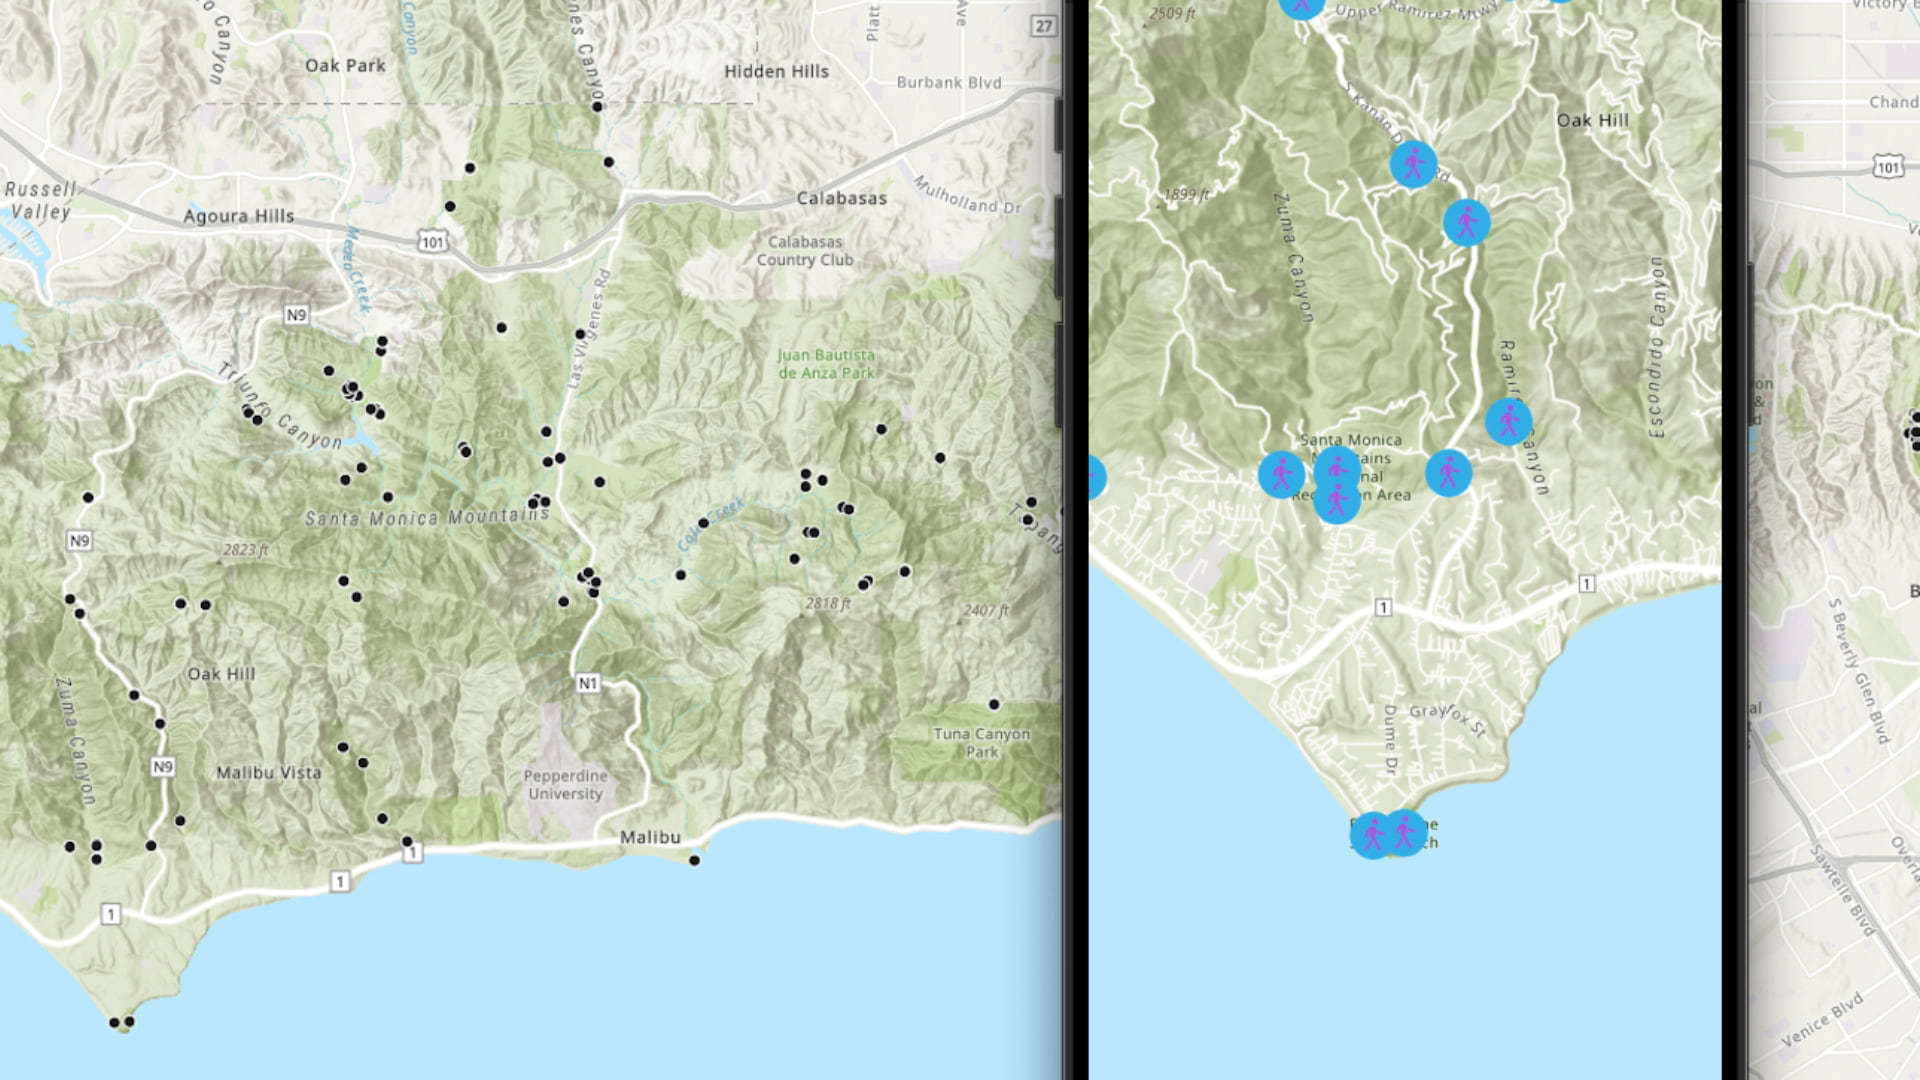Screen dimensions: 1920x1080
Task: Click the N1 road shield above Pepperdine
Action: click(x=588, y=683)
